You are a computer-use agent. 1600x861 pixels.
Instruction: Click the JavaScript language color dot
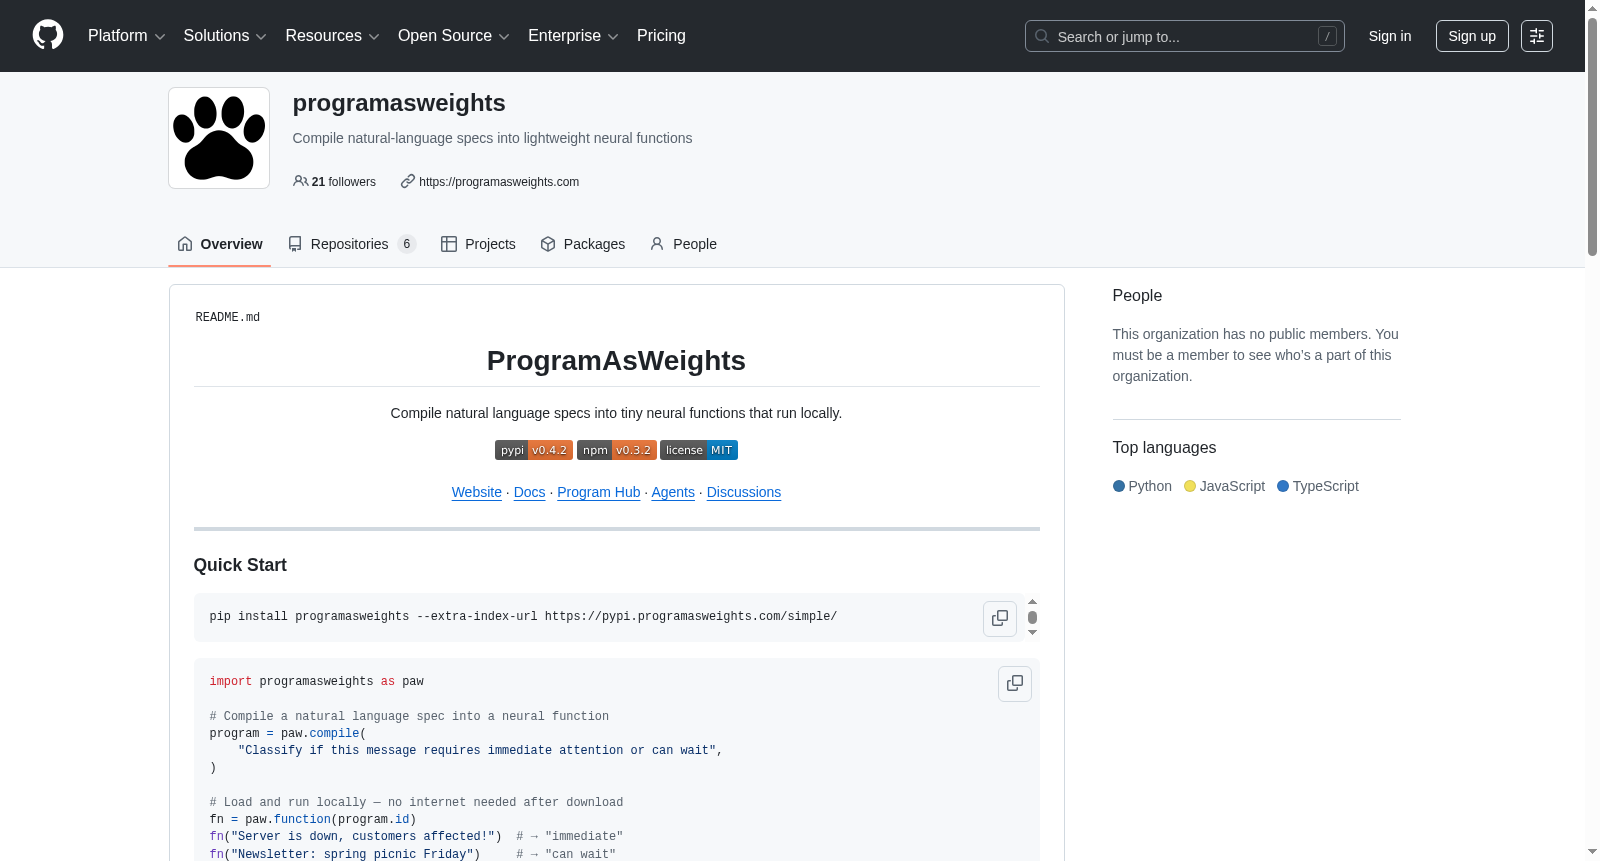pos(1190,486)
